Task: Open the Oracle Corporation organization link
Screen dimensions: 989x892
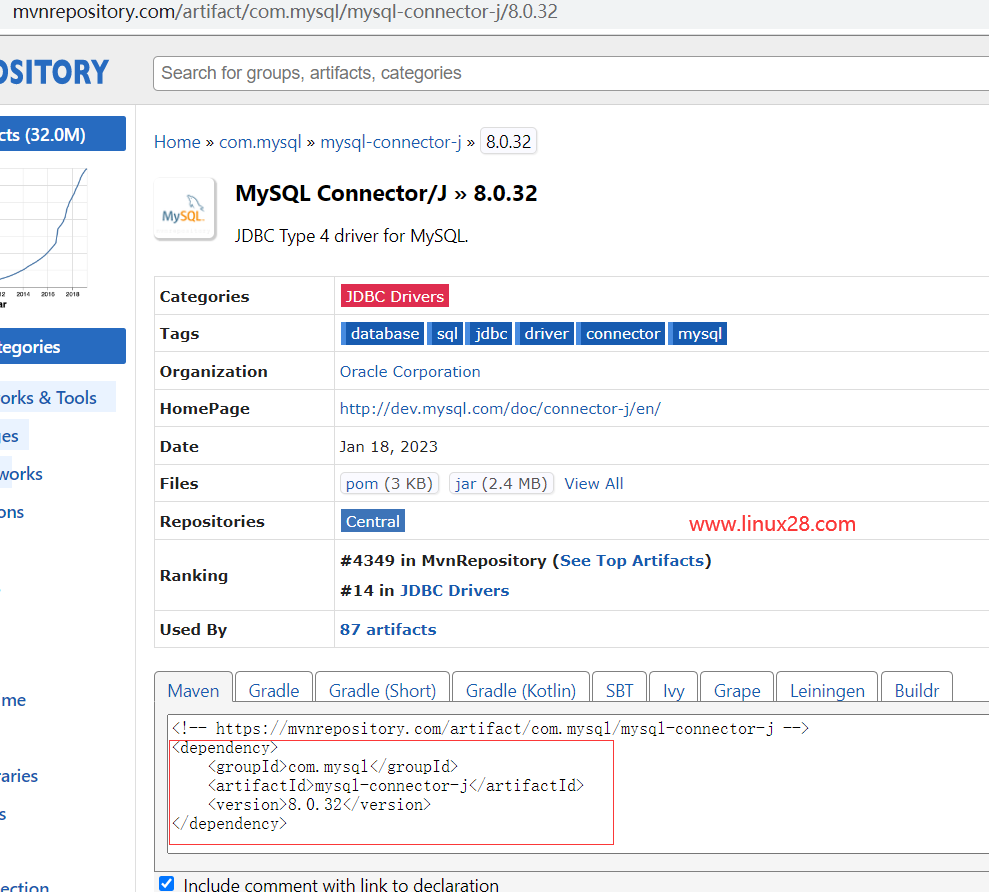Action: pyautogui.click(x=410, y=372)
